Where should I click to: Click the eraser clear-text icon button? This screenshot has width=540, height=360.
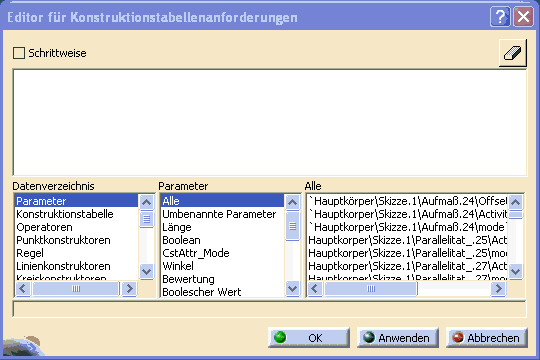[512, 53]
